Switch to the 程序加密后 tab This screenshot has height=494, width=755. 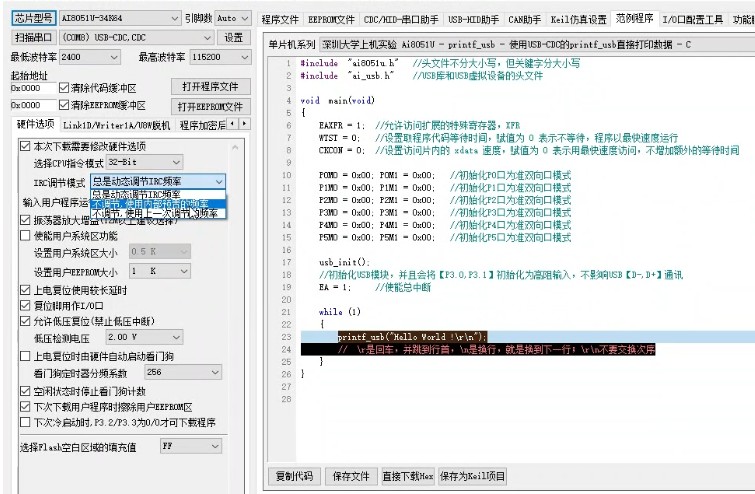[x=202, y=125]
